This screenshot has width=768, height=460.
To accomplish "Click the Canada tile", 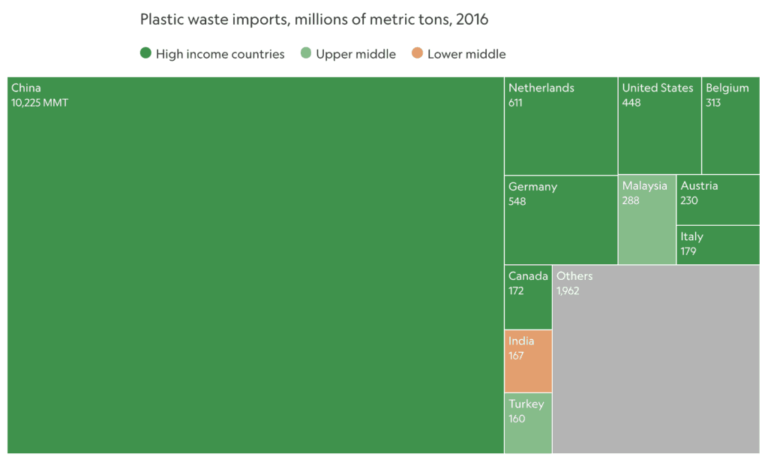I will coord(527,298).
